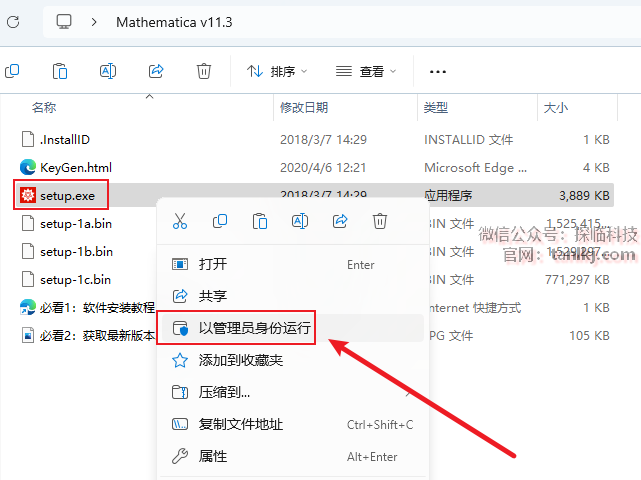This screenshot has height=480, width=641.
Task: Click the file icon of setup-1c.bin
Action: click(28, 279)
